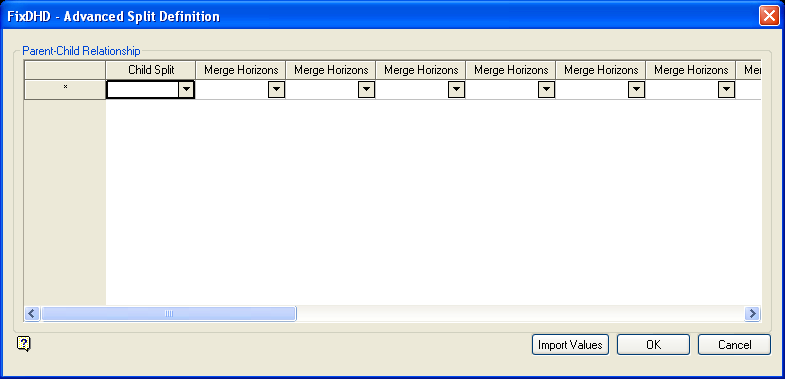Confirm with the OK button
This screenshot has height=379, width=785.
tap(653, 345)
